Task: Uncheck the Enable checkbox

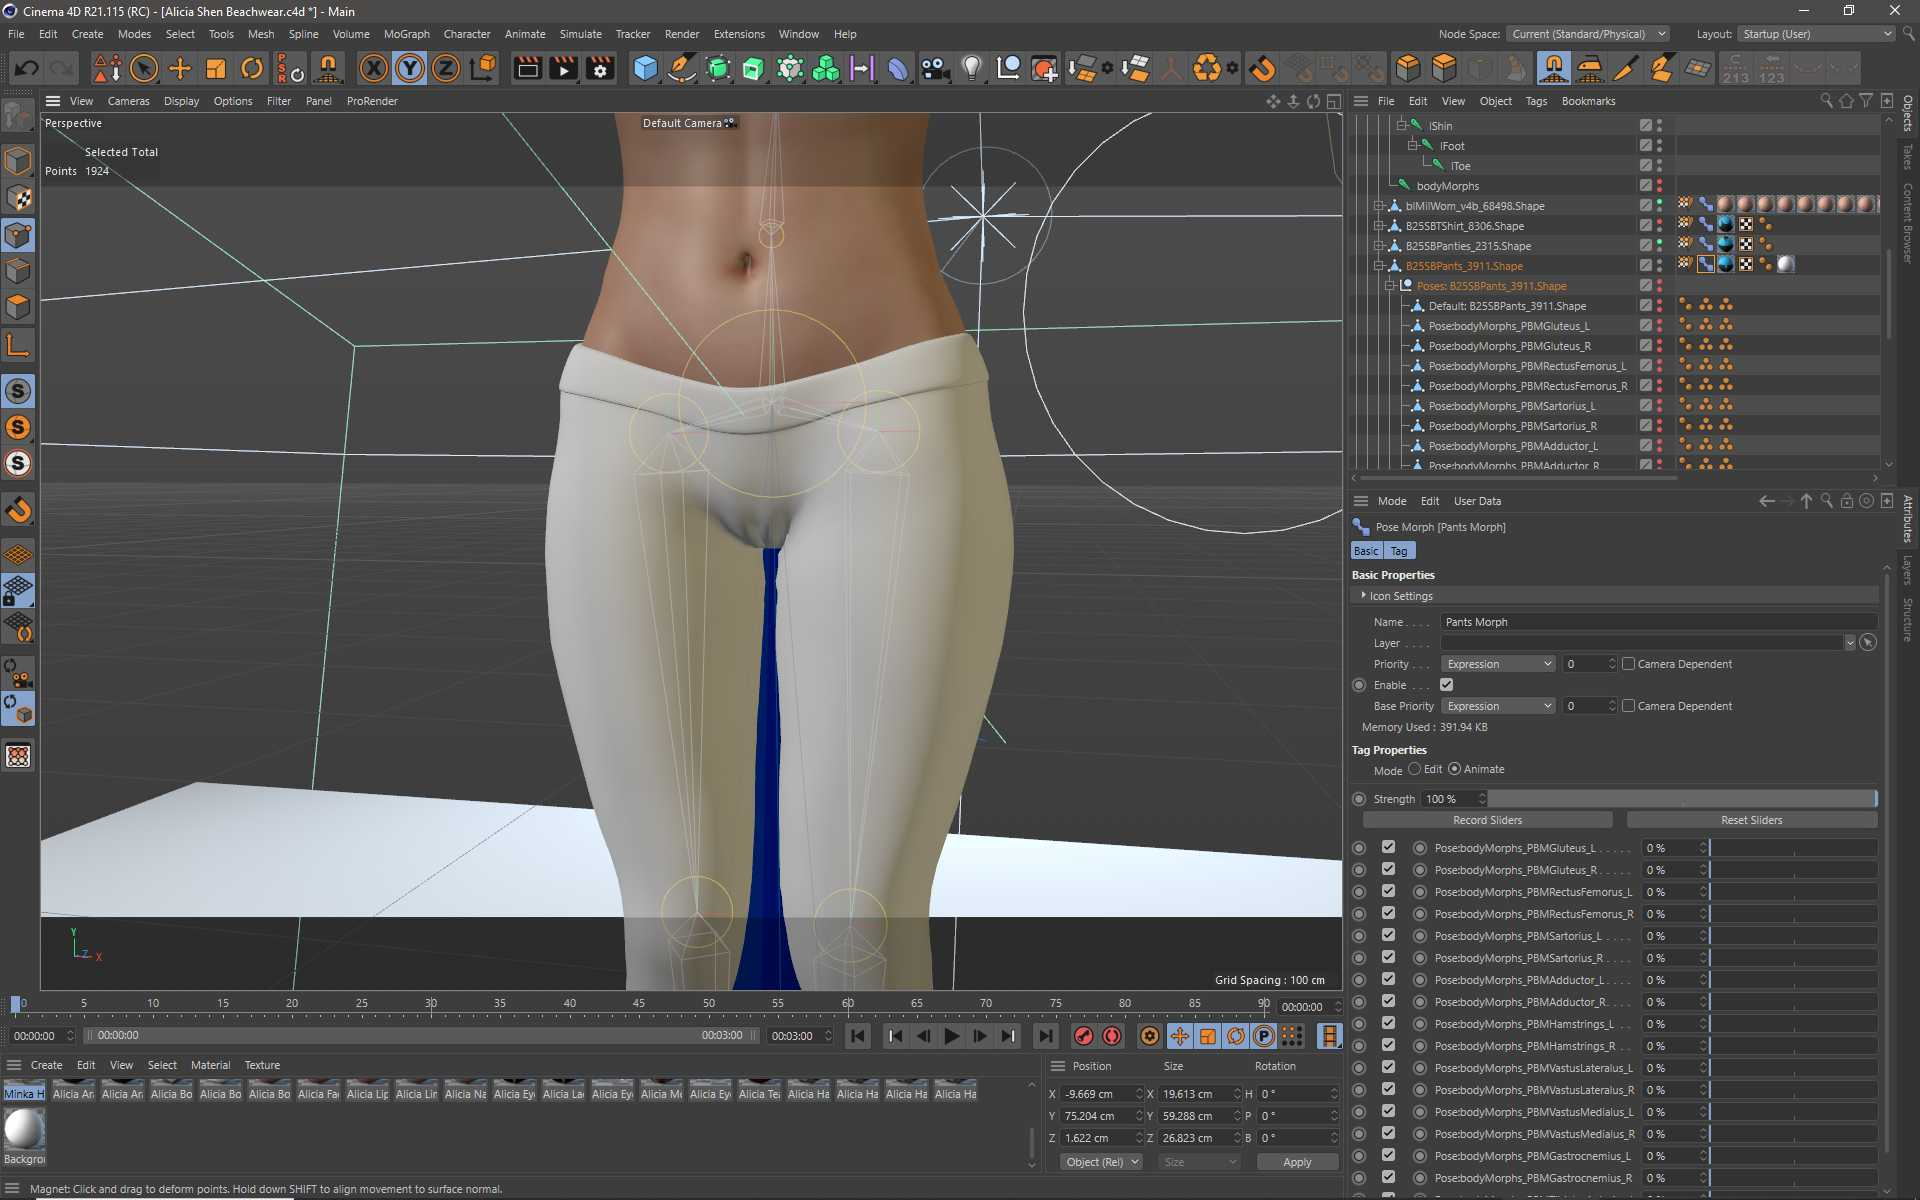Action: (1446, 685)
